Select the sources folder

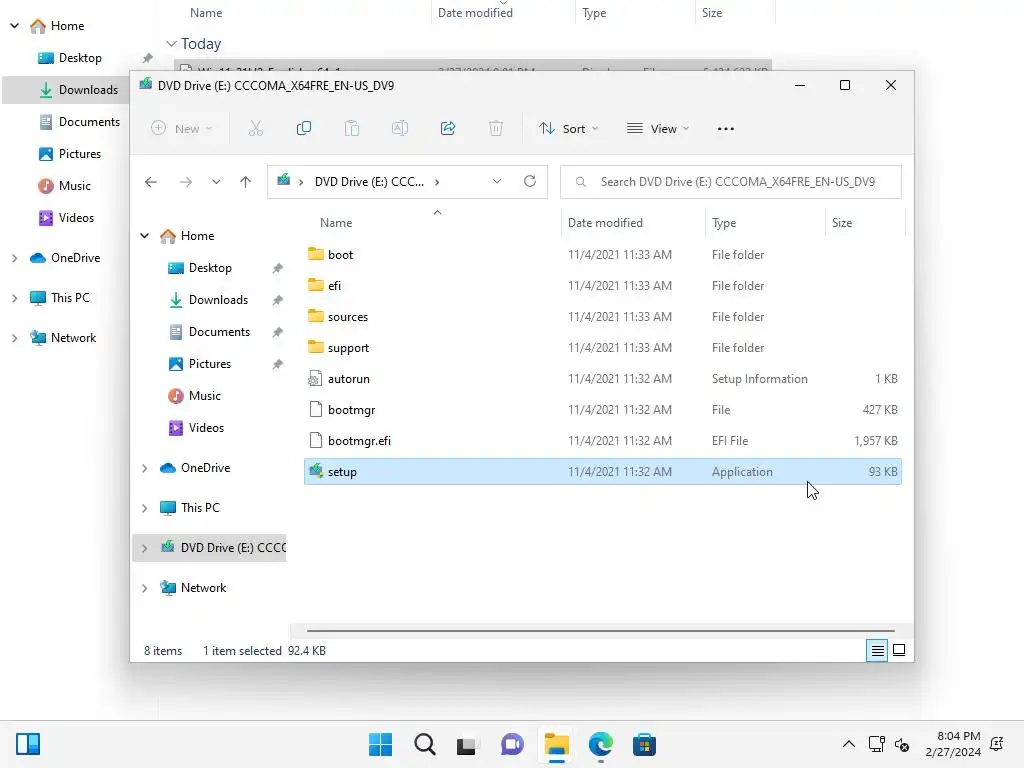click(x=602, y=317)
